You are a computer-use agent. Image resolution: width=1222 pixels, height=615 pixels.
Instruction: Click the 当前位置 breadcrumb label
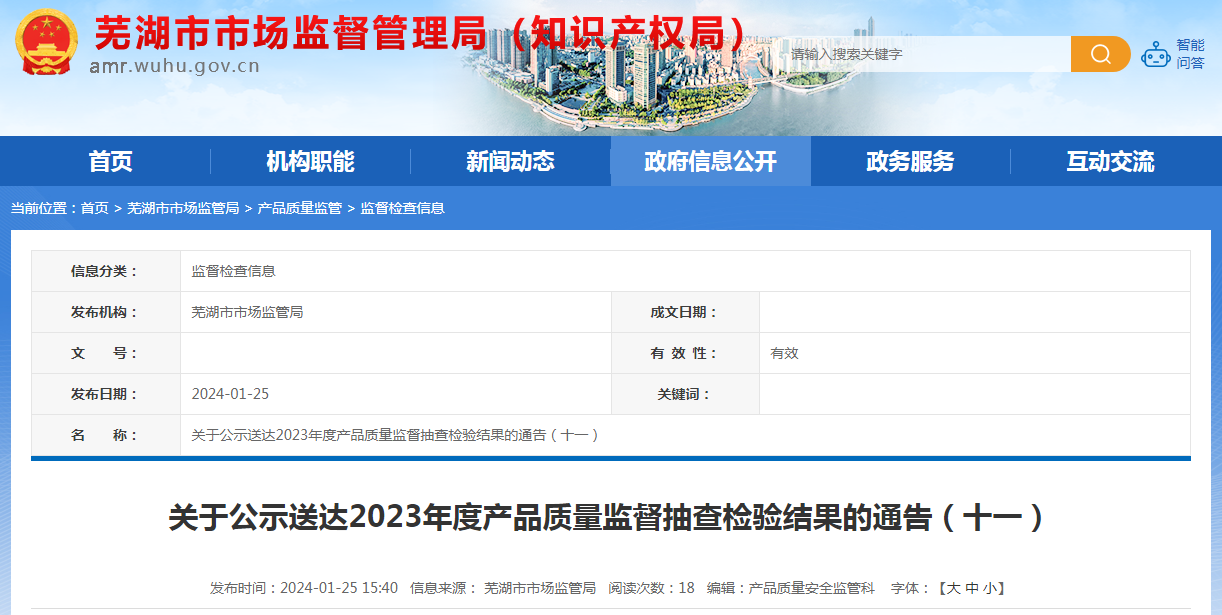[x=45, y=208]
